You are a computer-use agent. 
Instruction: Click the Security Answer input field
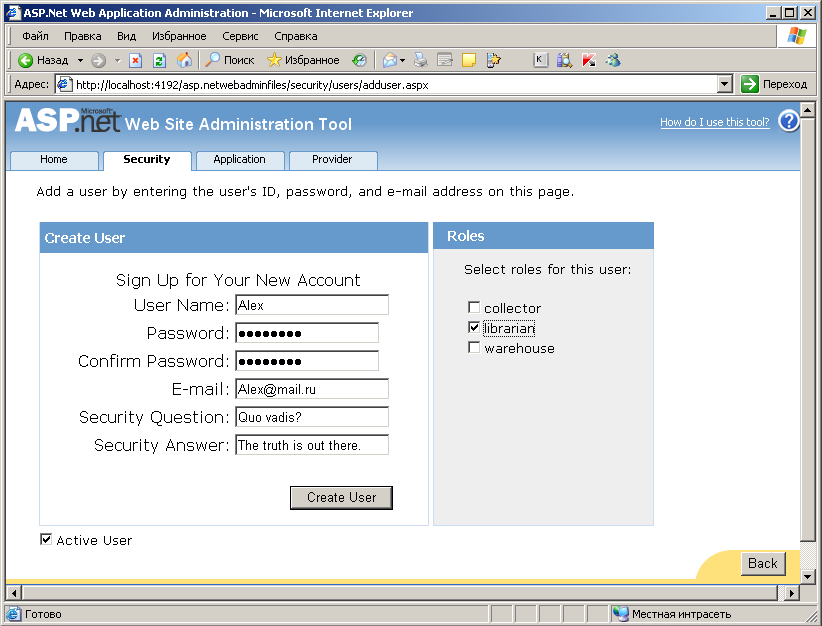pos(312,445)
